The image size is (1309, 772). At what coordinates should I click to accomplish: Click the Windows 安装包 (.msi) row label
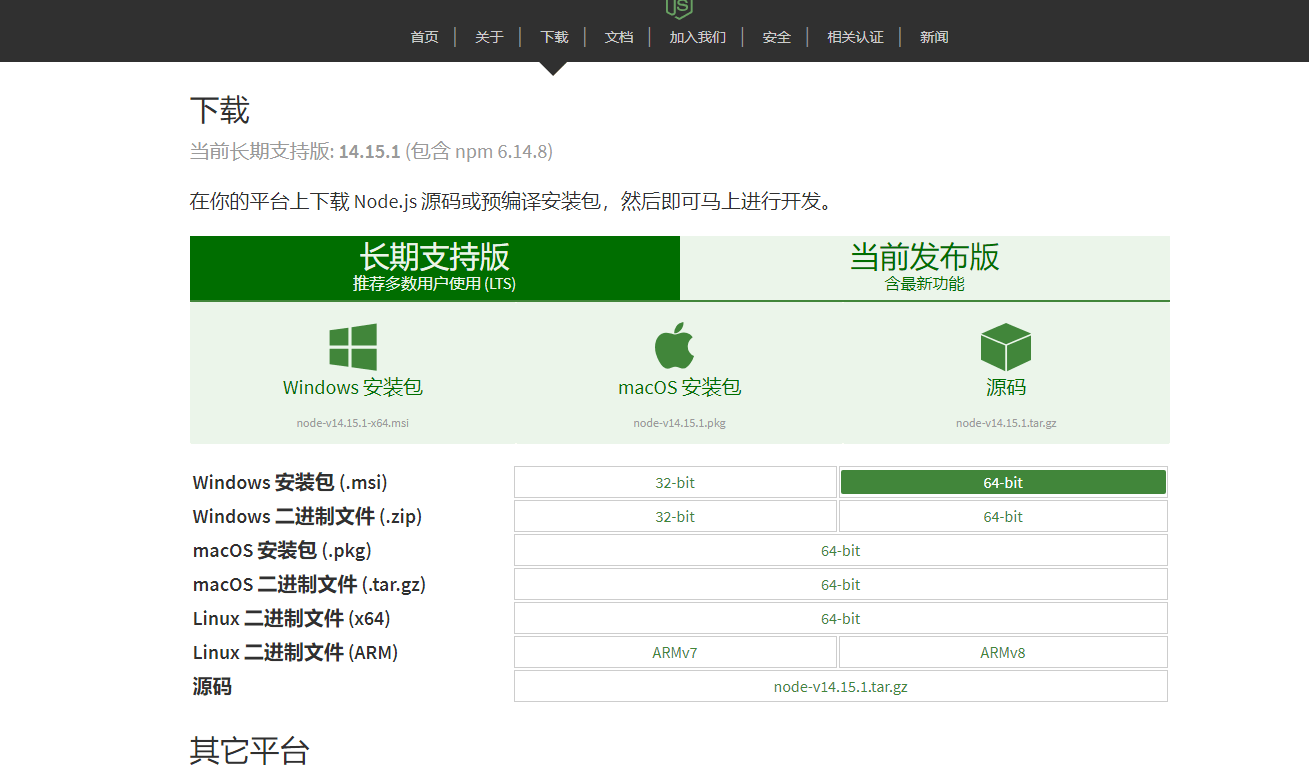point(290,482)
